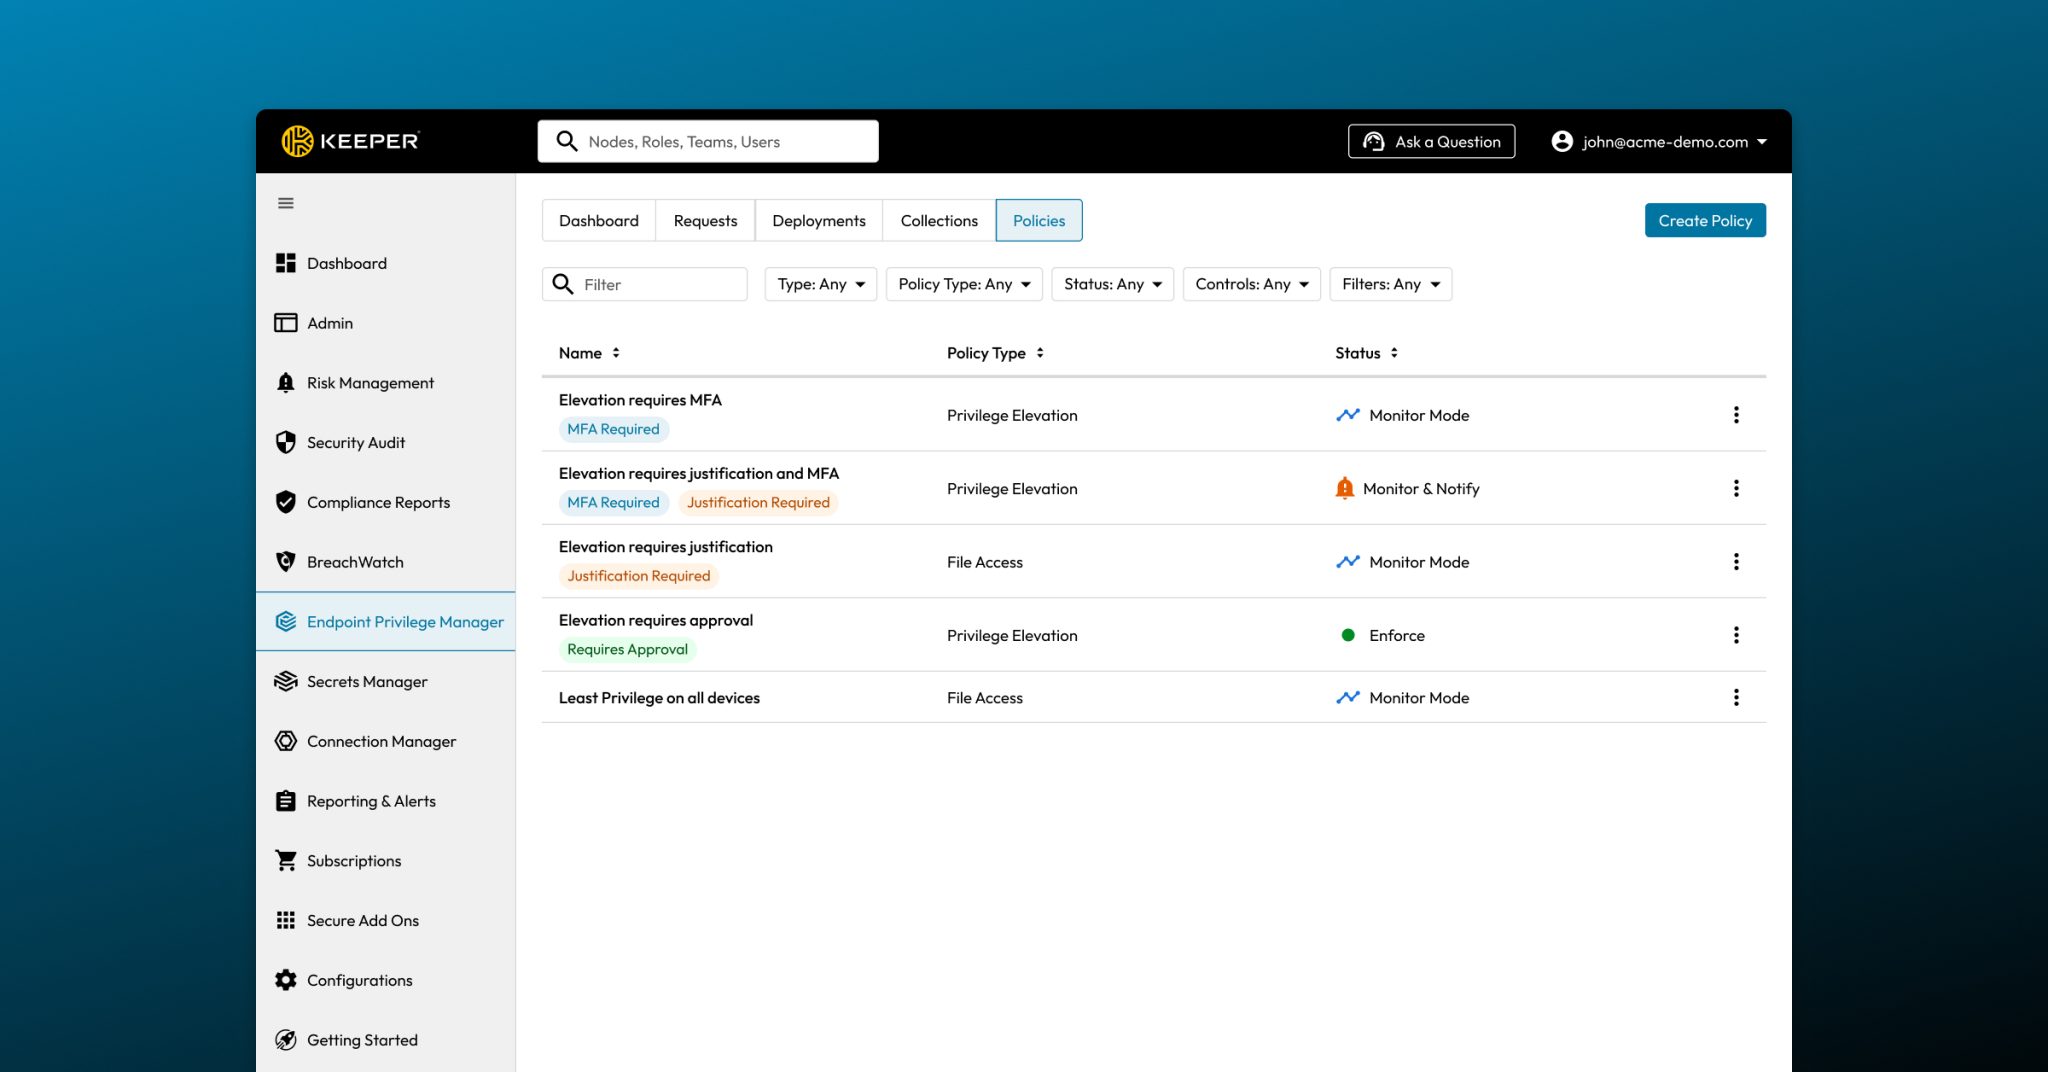Image resolution: width=2048 pixels, height=1072 pixels.
Task: Open the kebab menu for Least Privilege on all devices
Action: [x=1737, y=697]
